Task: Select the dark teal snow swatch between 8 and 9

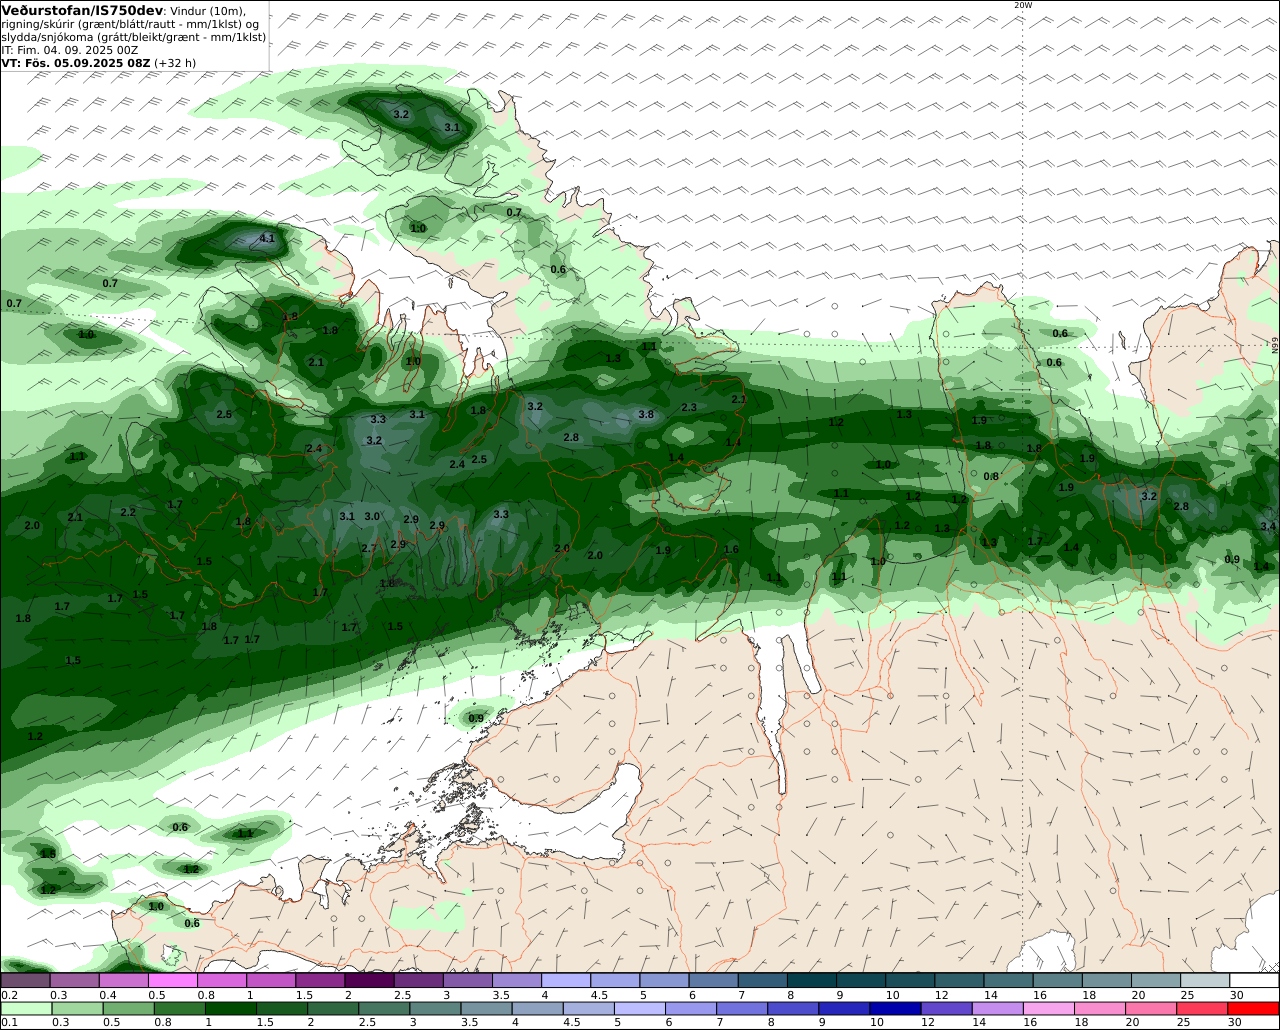Action: [811, 981]
